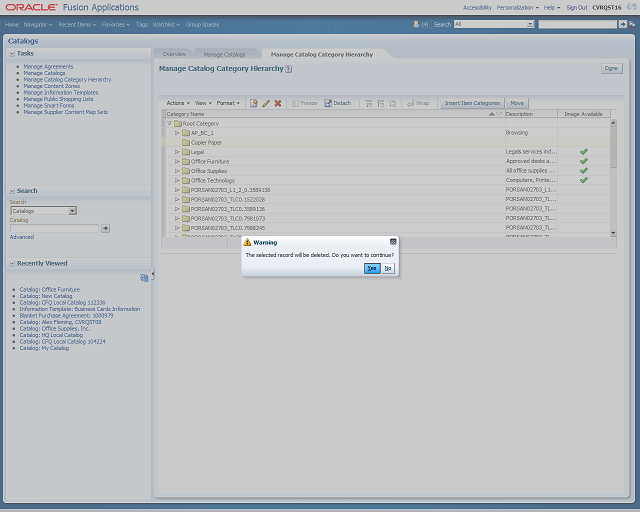Switch to the Overview tab
This screenshot has width=640, height=512.
pyautogui.click(x=174, y=54)
